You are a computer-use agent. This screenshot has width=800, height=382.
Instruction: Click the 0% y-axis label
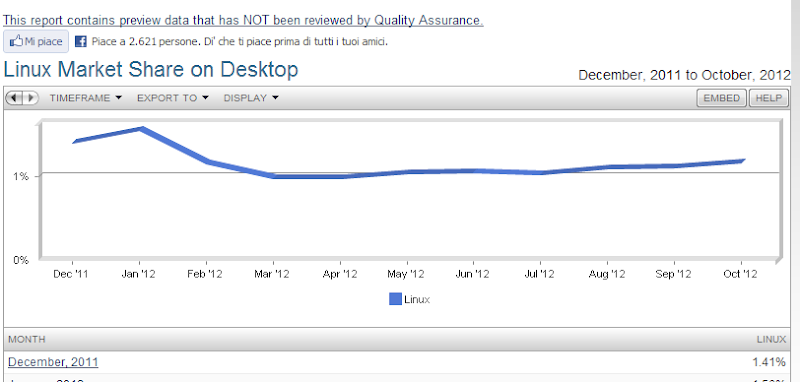coord(21,260)
